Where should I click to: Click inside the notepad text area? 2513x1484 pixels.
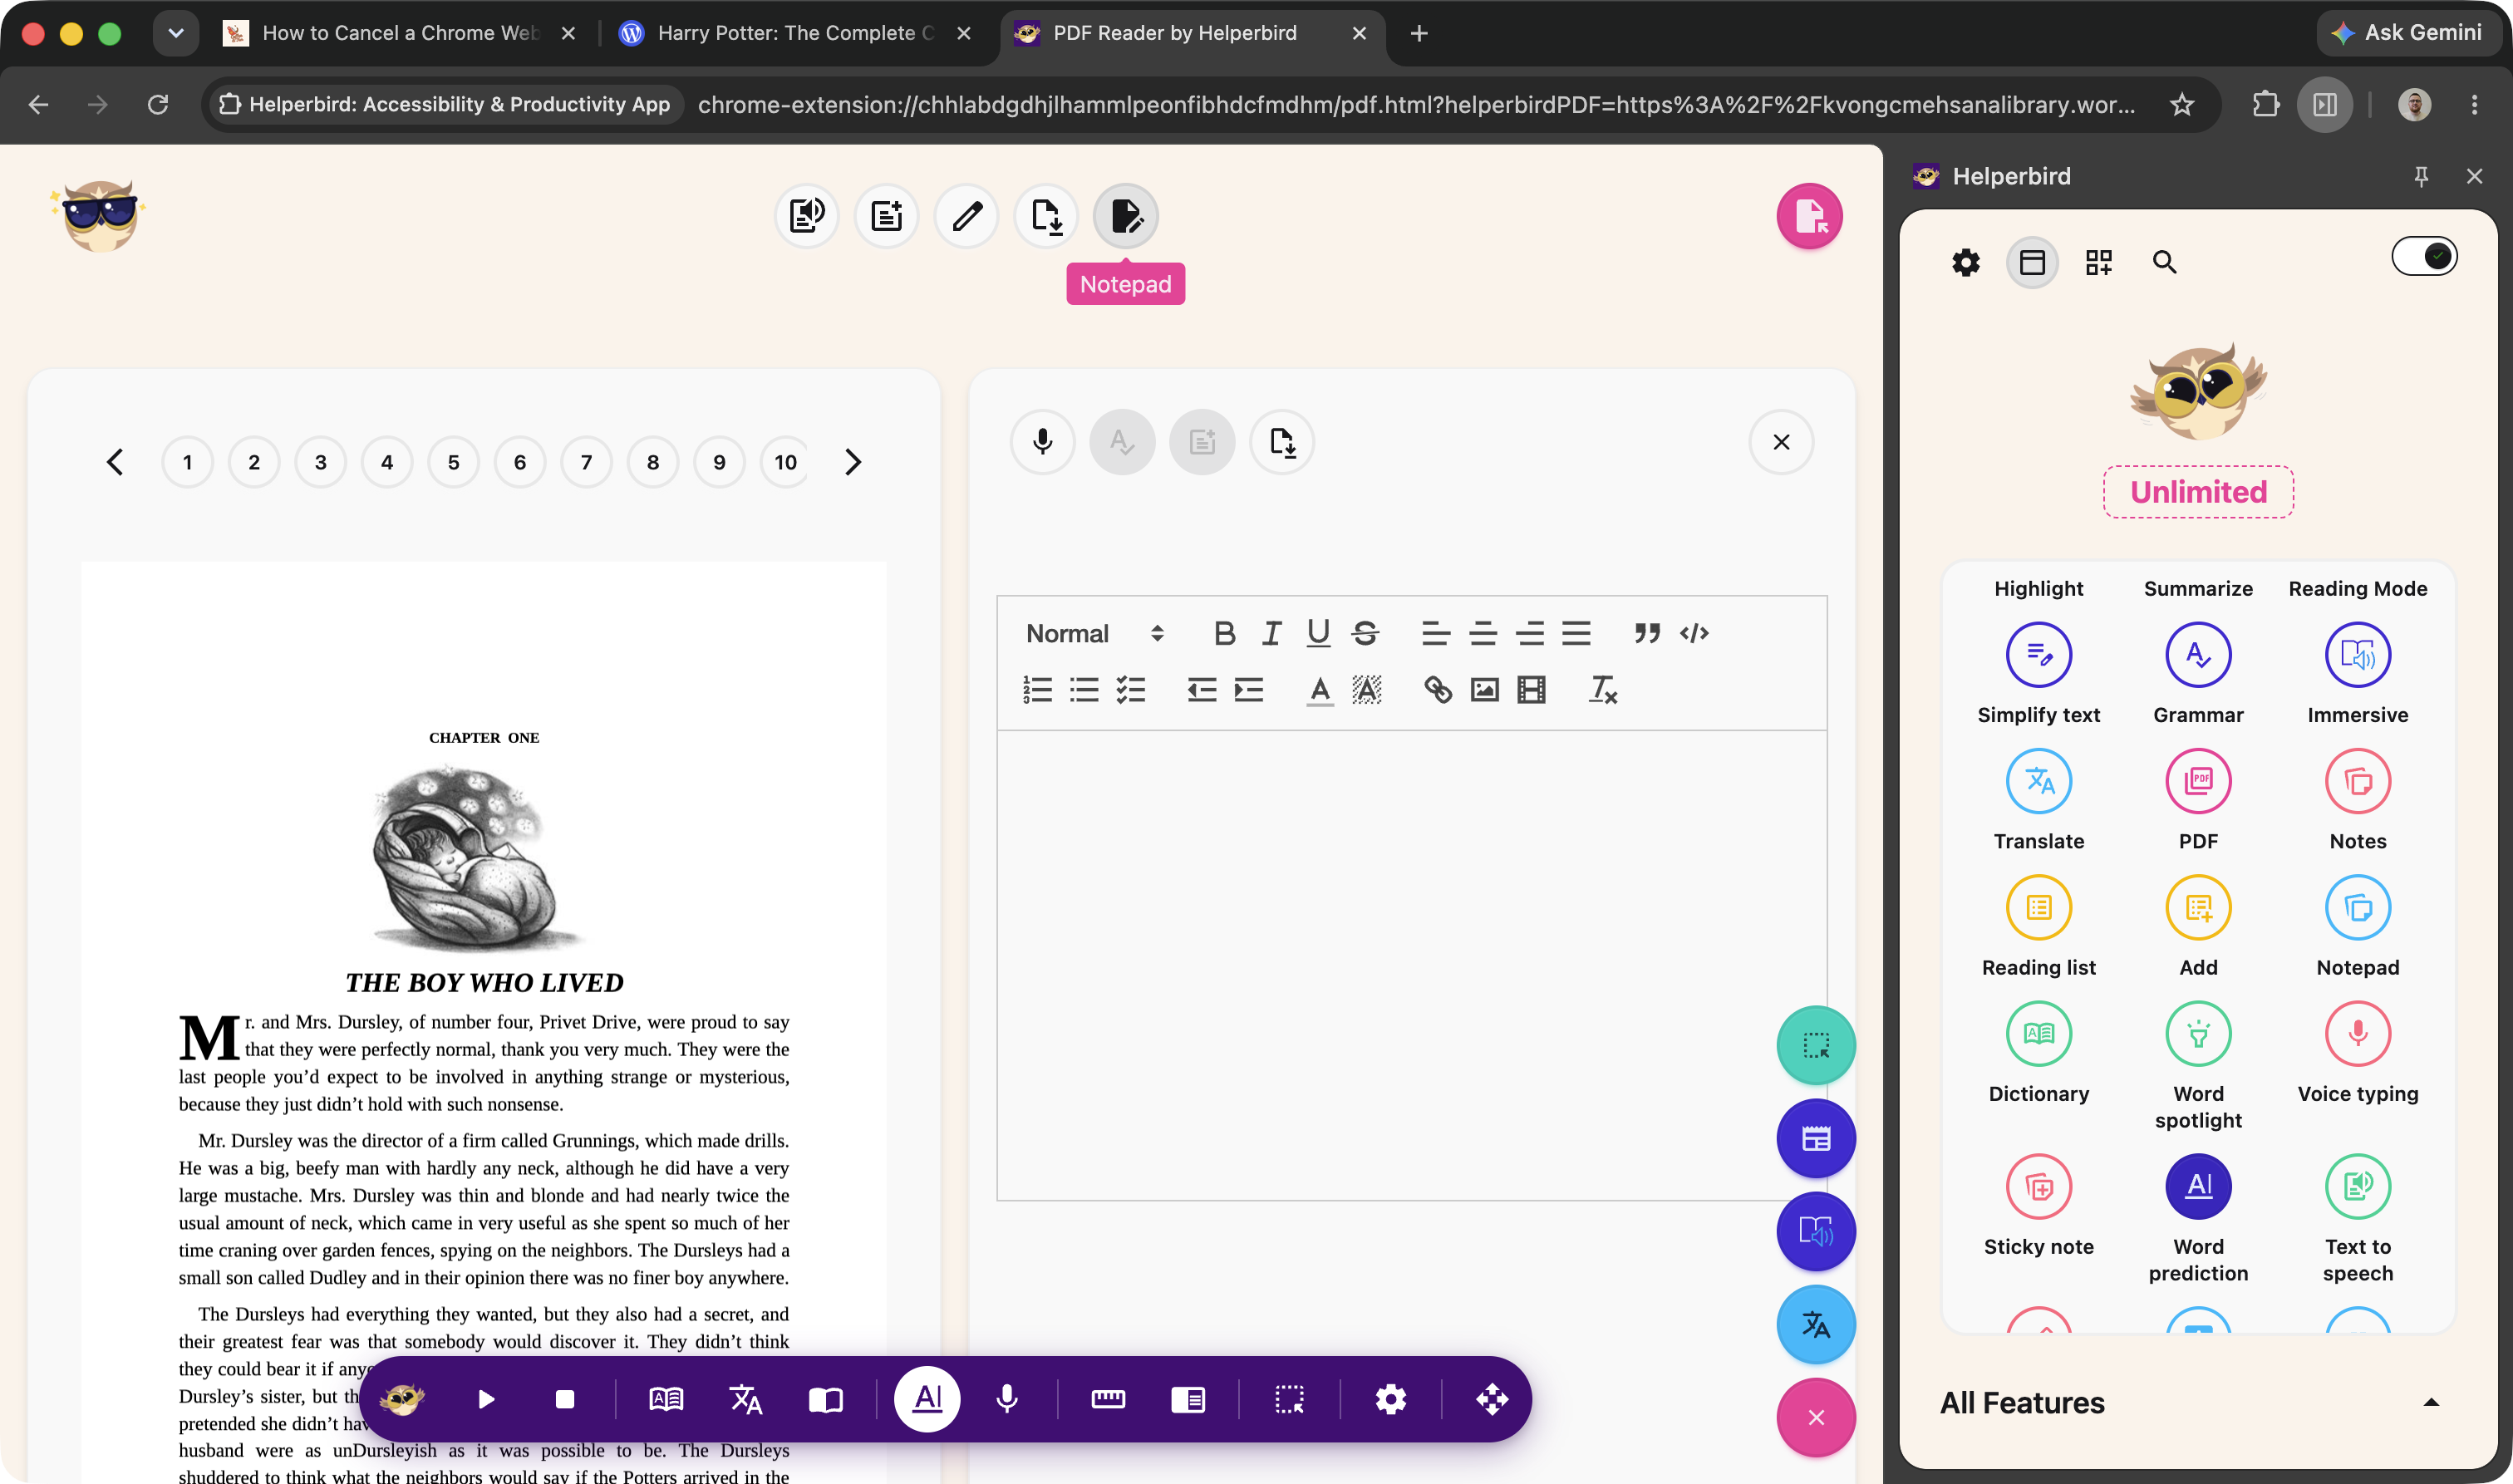click(1411, 965)
